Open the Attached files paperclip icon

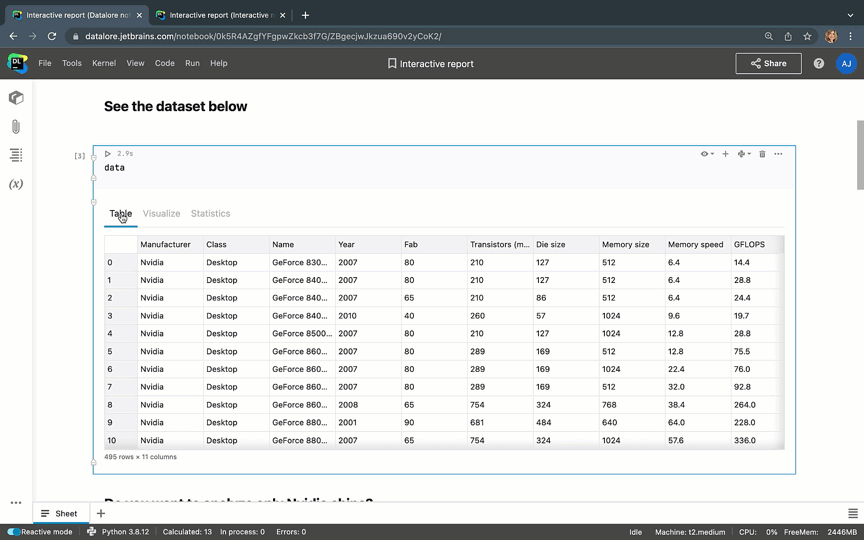pyautogui.click(x=16, y=127)
